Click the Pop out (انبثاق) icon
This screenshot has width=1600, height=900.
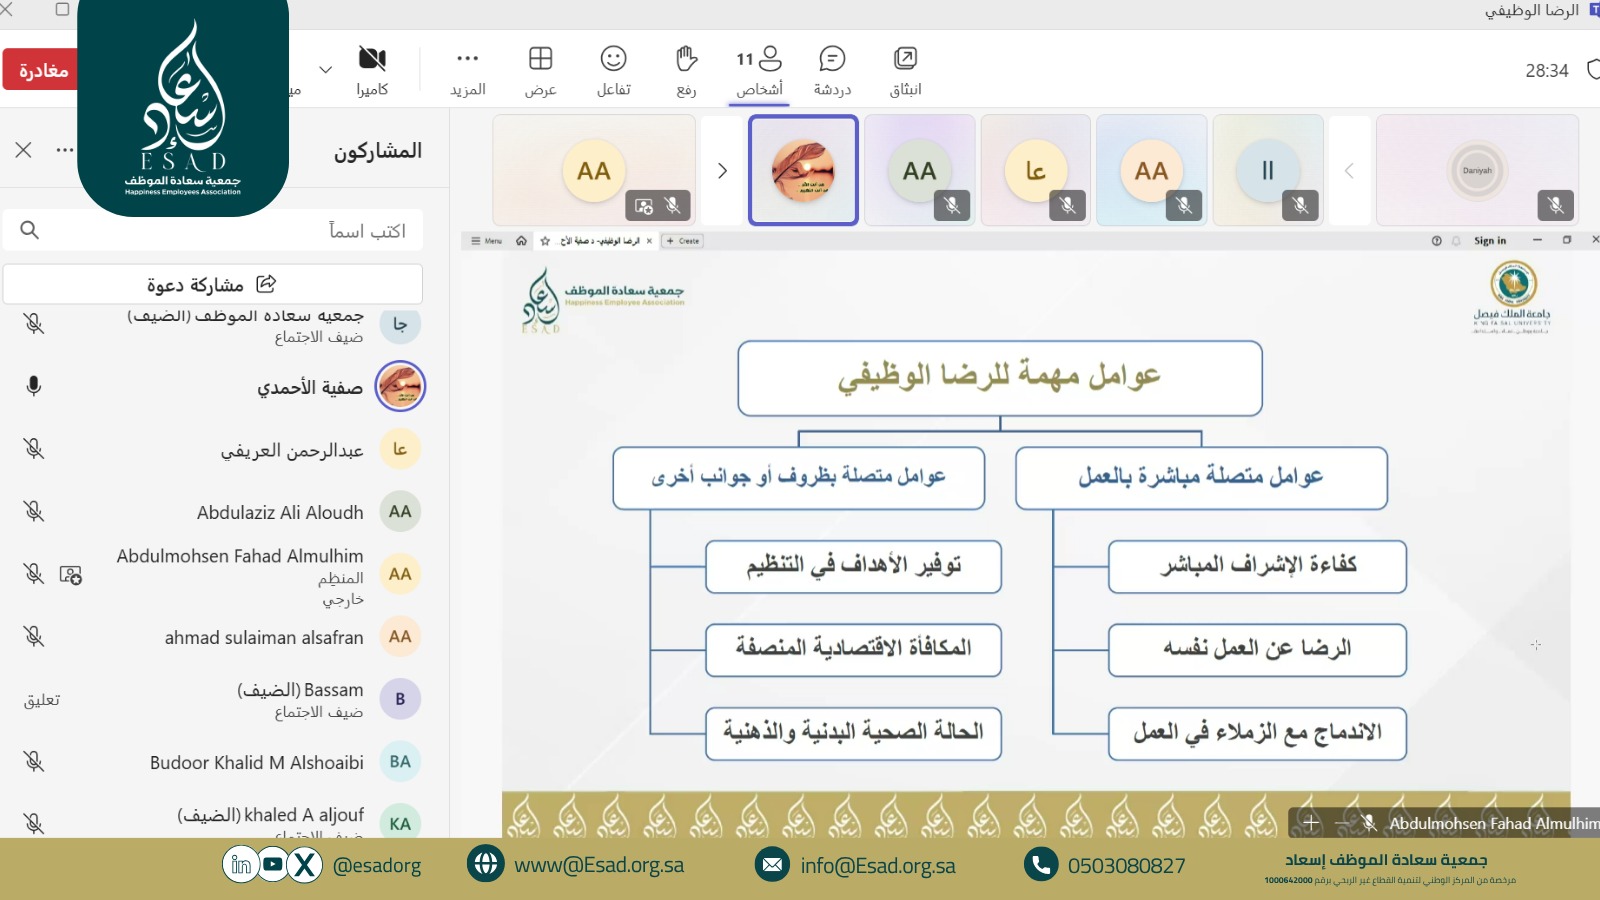click(x=905, y=70)
